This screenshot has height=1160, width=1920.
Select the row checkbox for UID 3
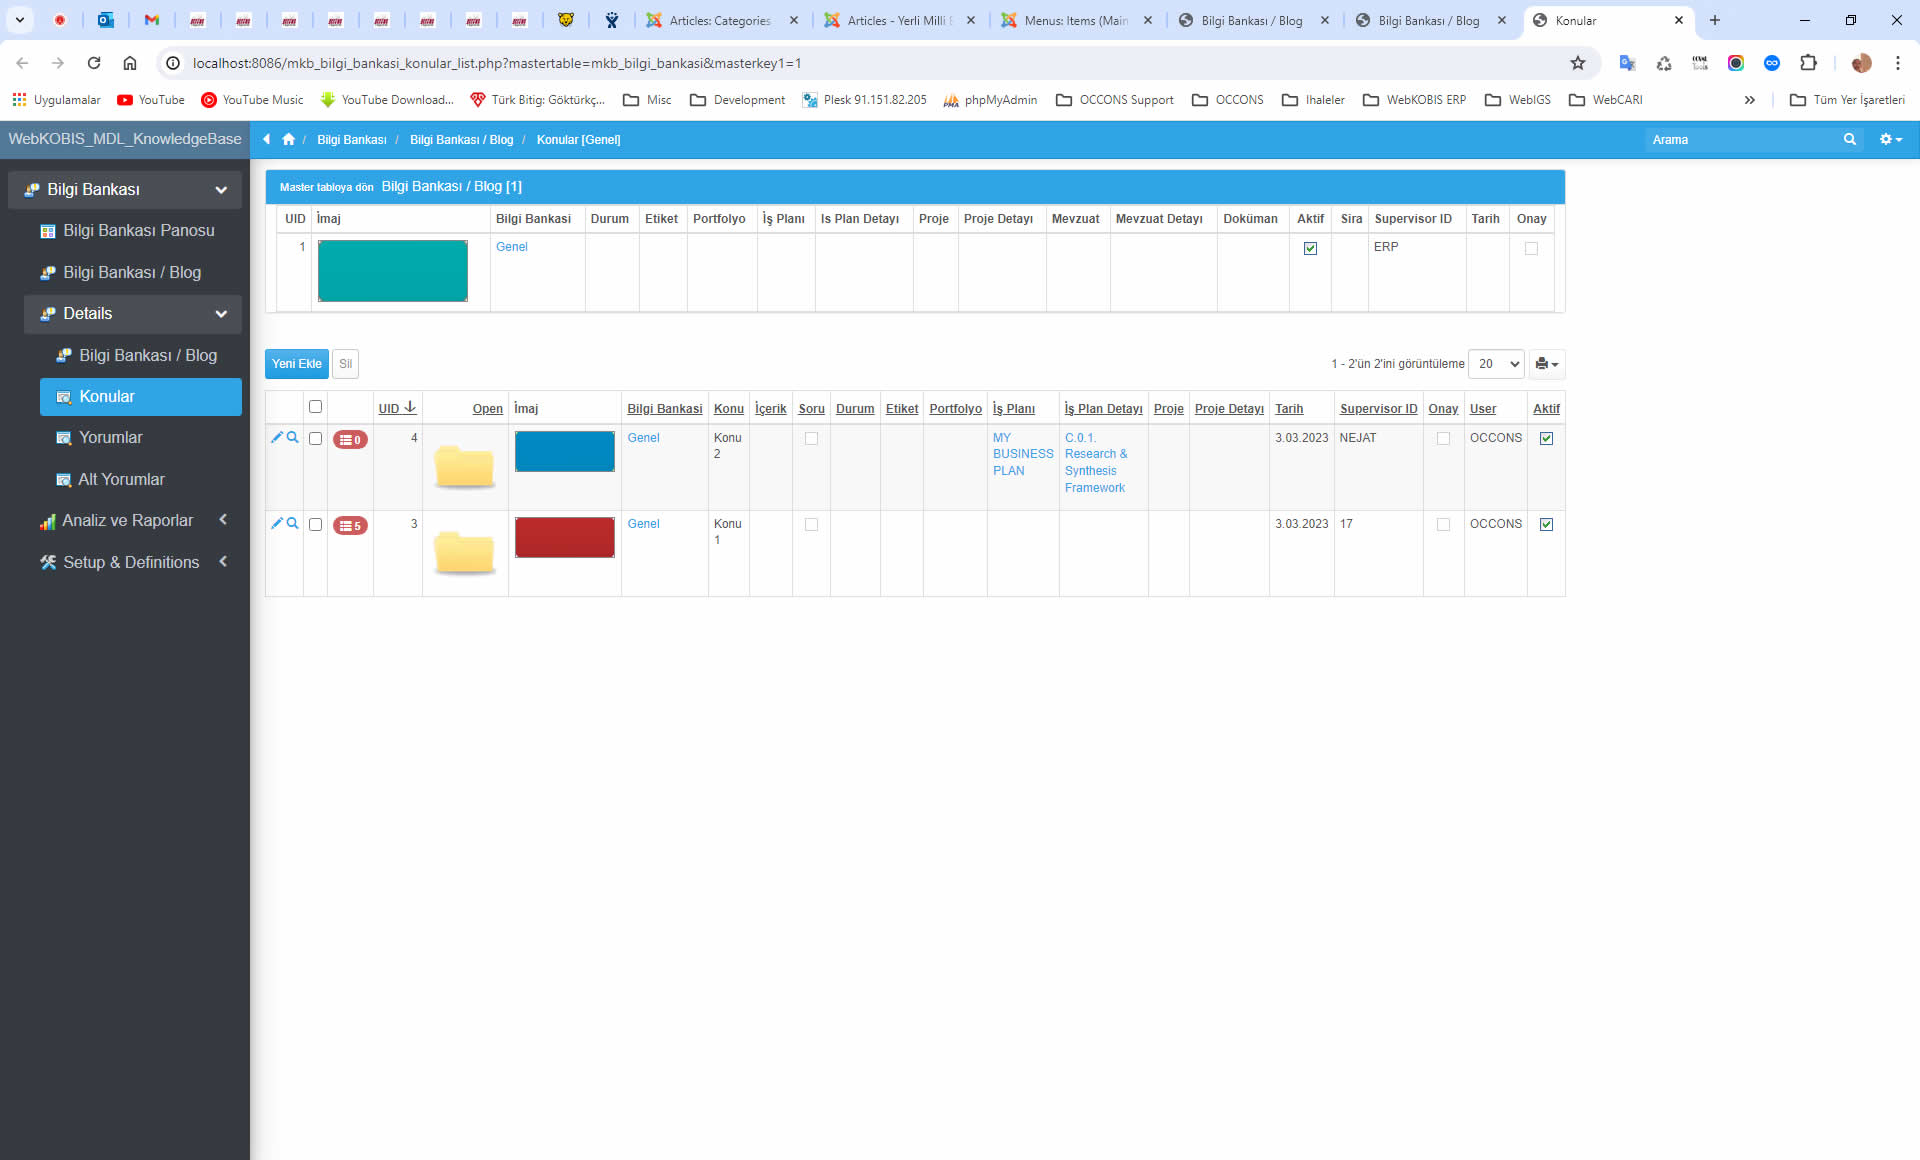coord(315,524)
